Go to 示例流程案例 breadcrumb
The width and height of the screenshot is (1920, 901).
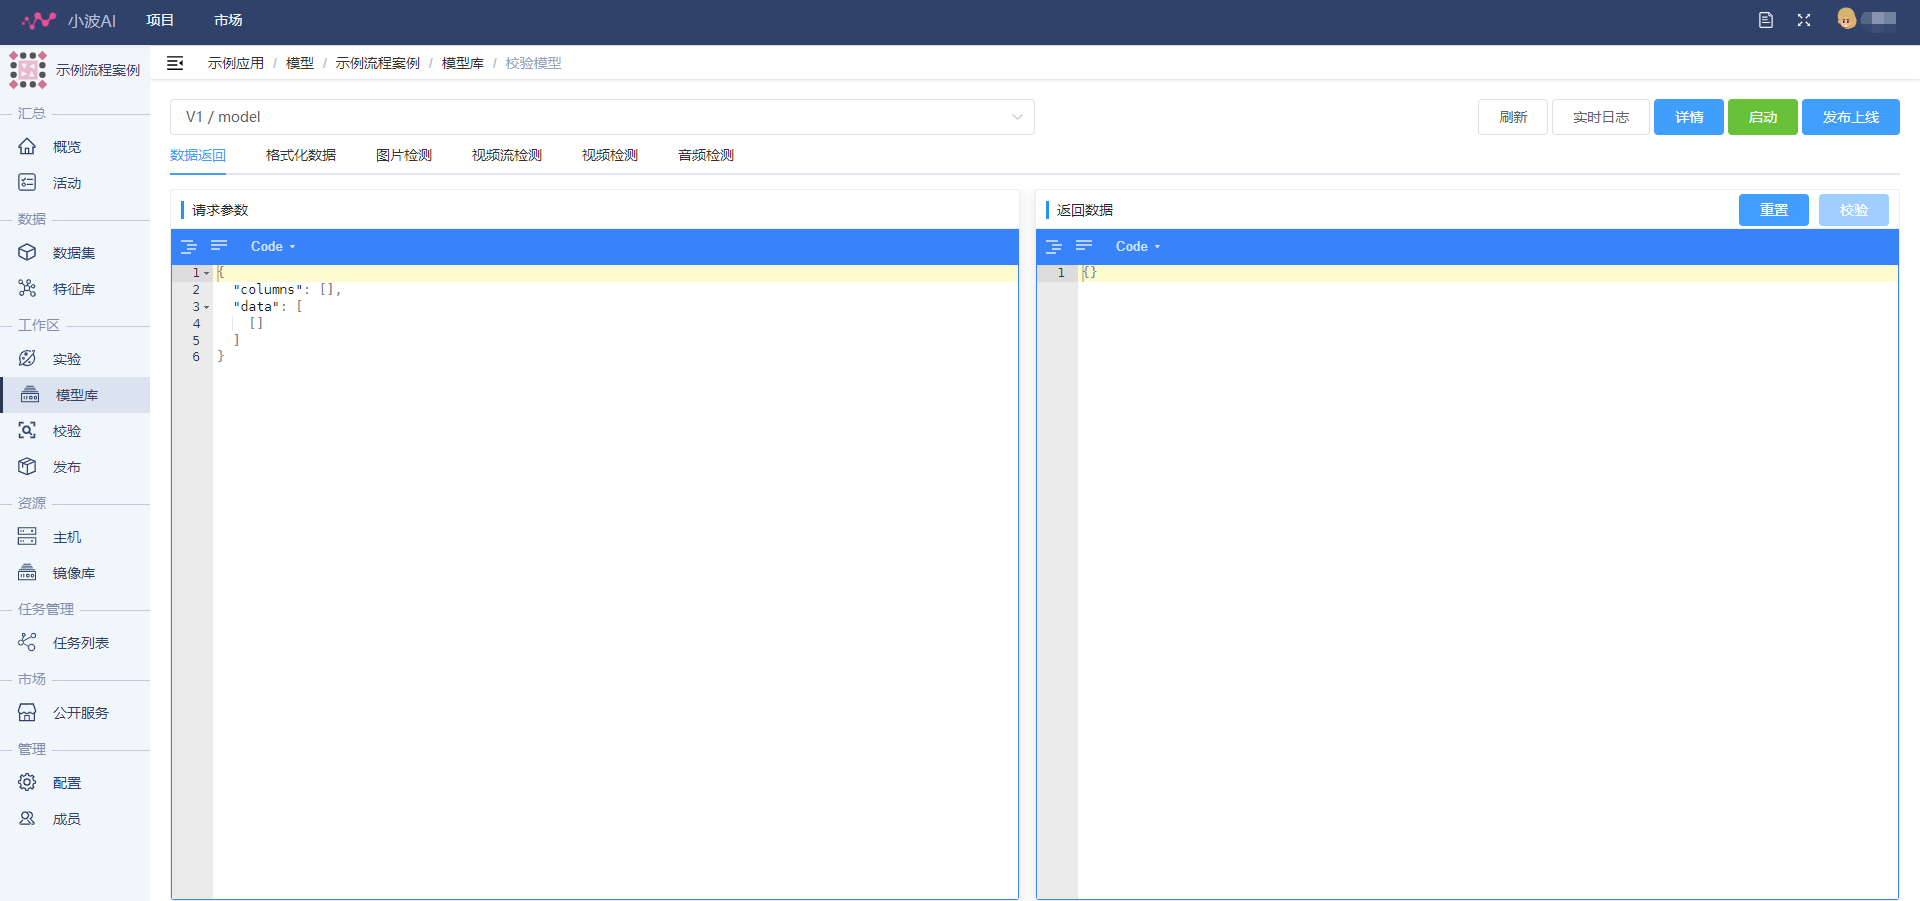pyautogui.click(x=378, y=63)
